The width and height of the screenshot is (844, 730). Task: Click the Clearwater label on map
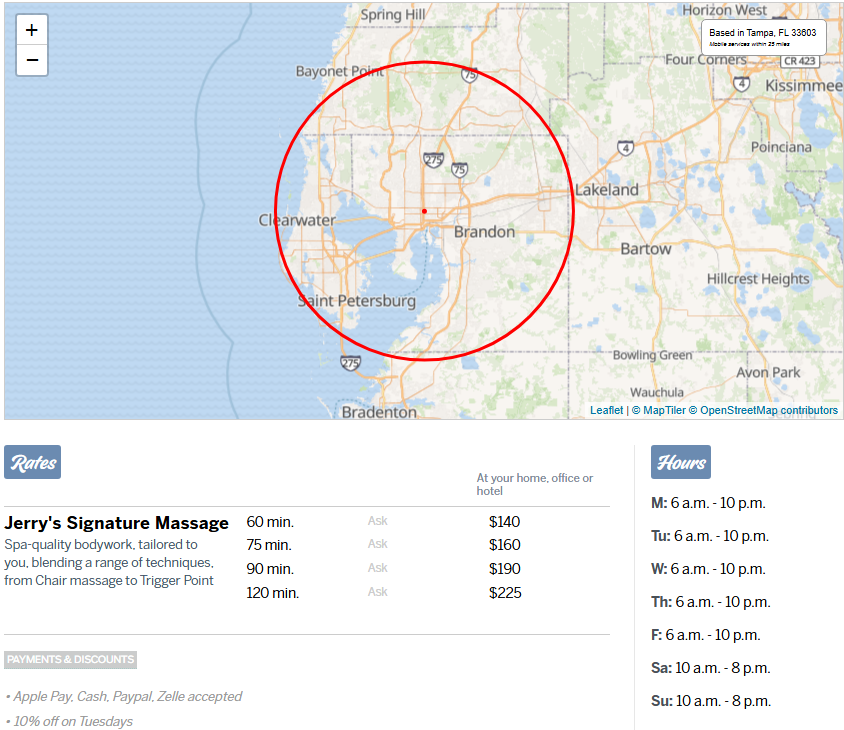296,220
